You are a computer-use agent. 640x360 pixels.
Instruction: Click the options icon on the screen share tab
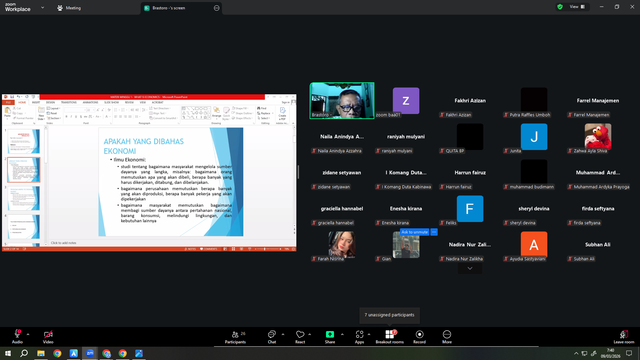pyautogui.click(x=217, y=8)
